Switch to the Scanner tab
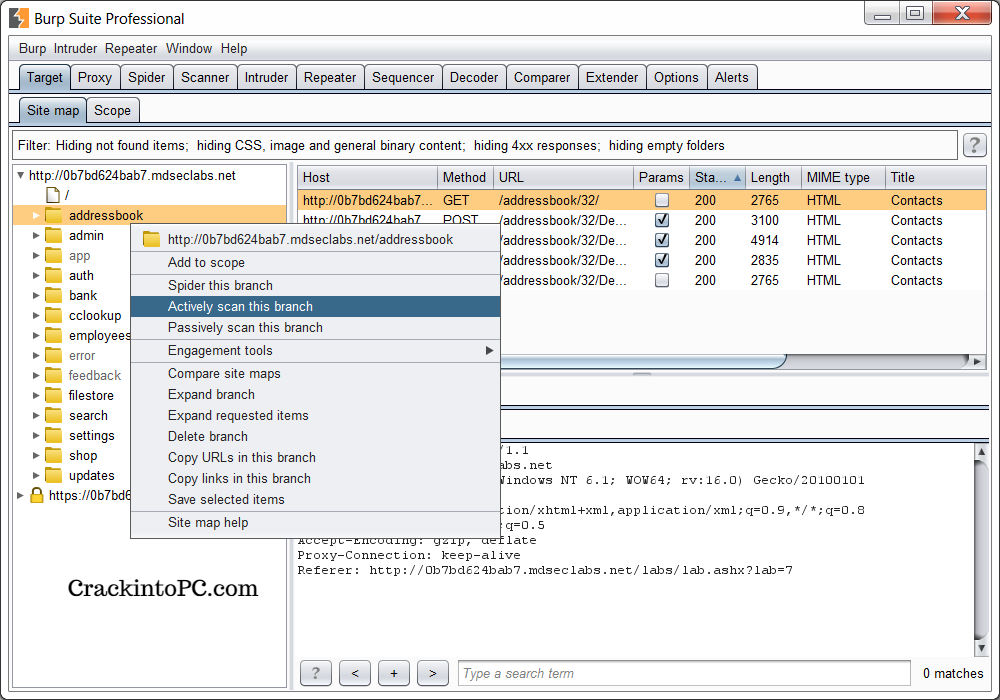The height and width of the screenshot is (700, 1000). (x=205, y=77)
